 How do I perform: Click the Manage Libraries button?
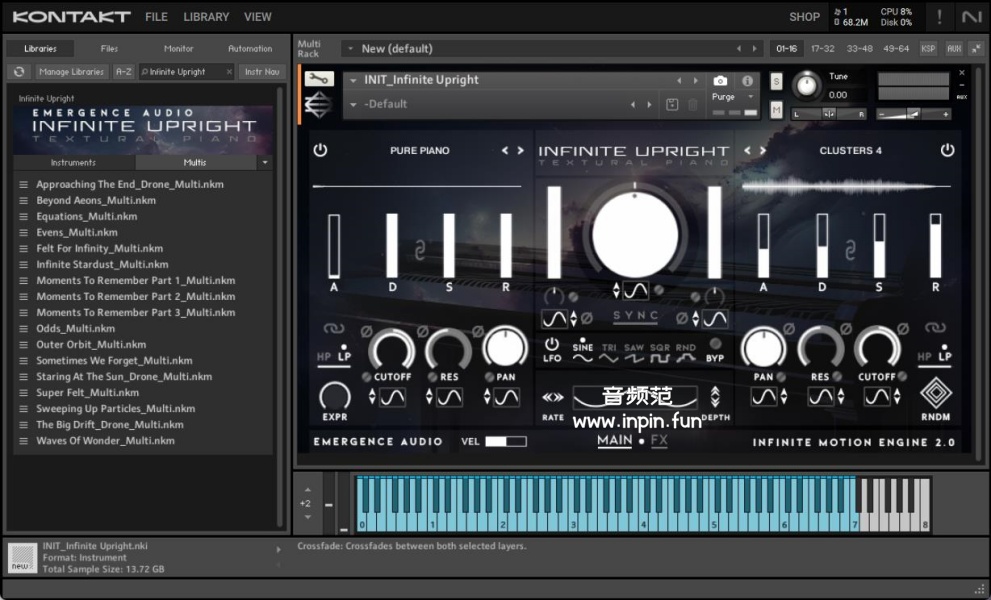[x=72, y=72]
